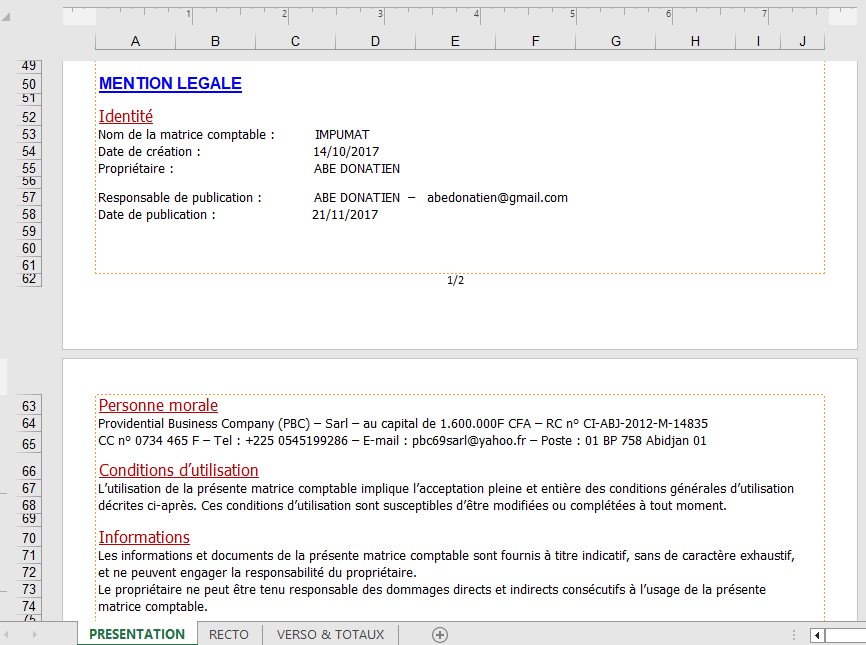Select row 60 header
The image size is (866, 645).
(x=29, y=249)
